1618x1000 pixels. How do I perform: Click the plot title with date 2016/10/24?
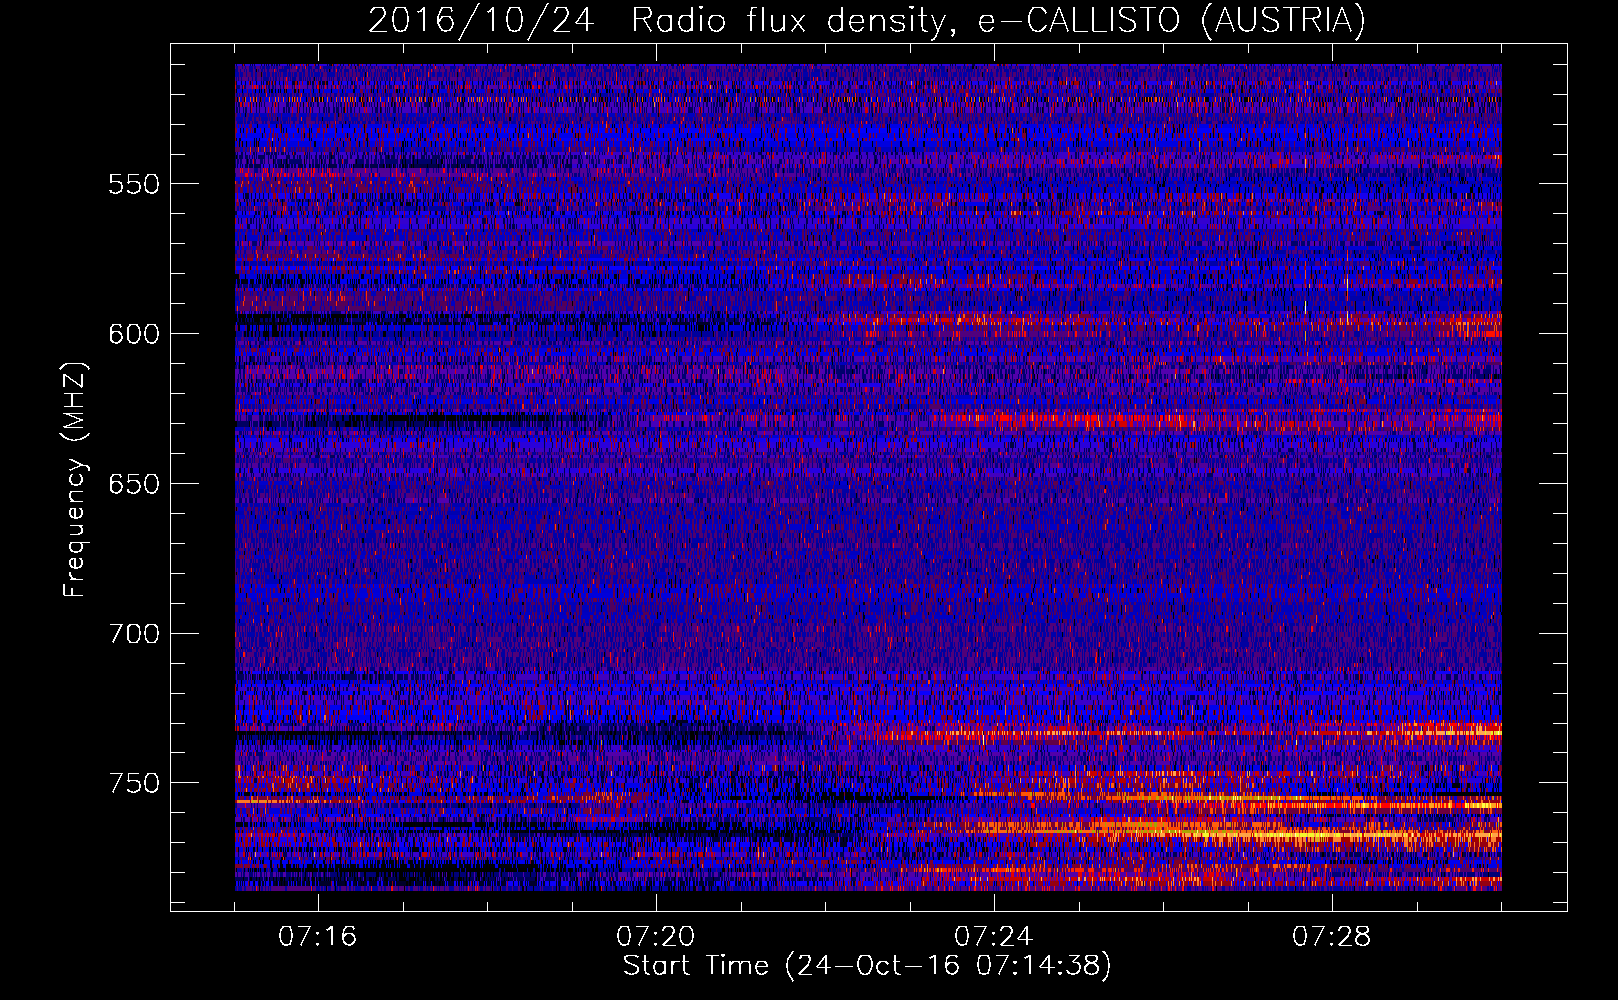click(867, 20)
